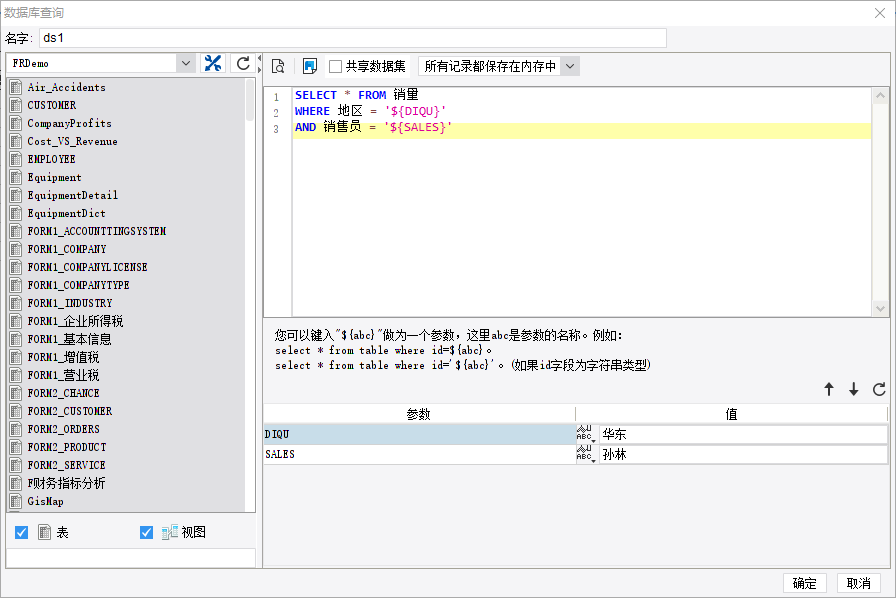Click the Air_Accidents table icon

point(16,87)
